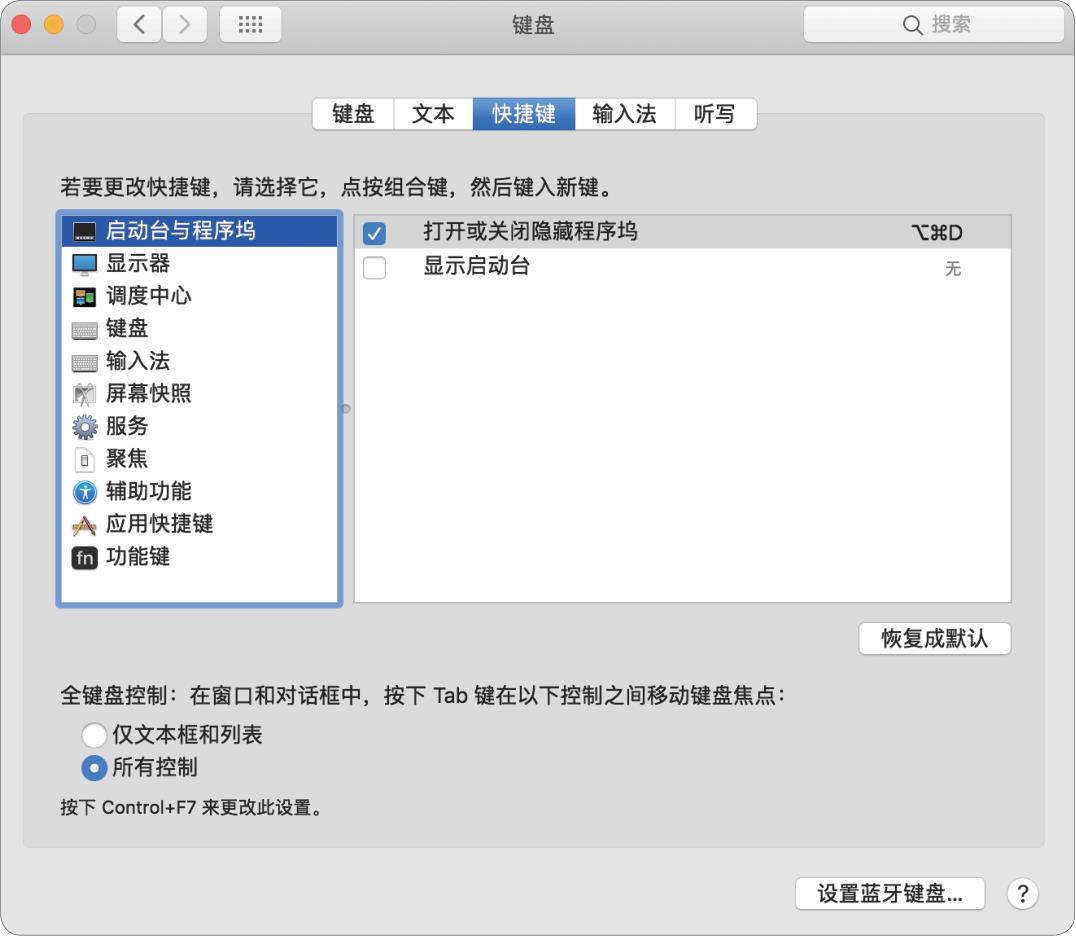Select 服务 category label
The width and height of the screenshot is (1076, 937).
click(x=127, y=426)
